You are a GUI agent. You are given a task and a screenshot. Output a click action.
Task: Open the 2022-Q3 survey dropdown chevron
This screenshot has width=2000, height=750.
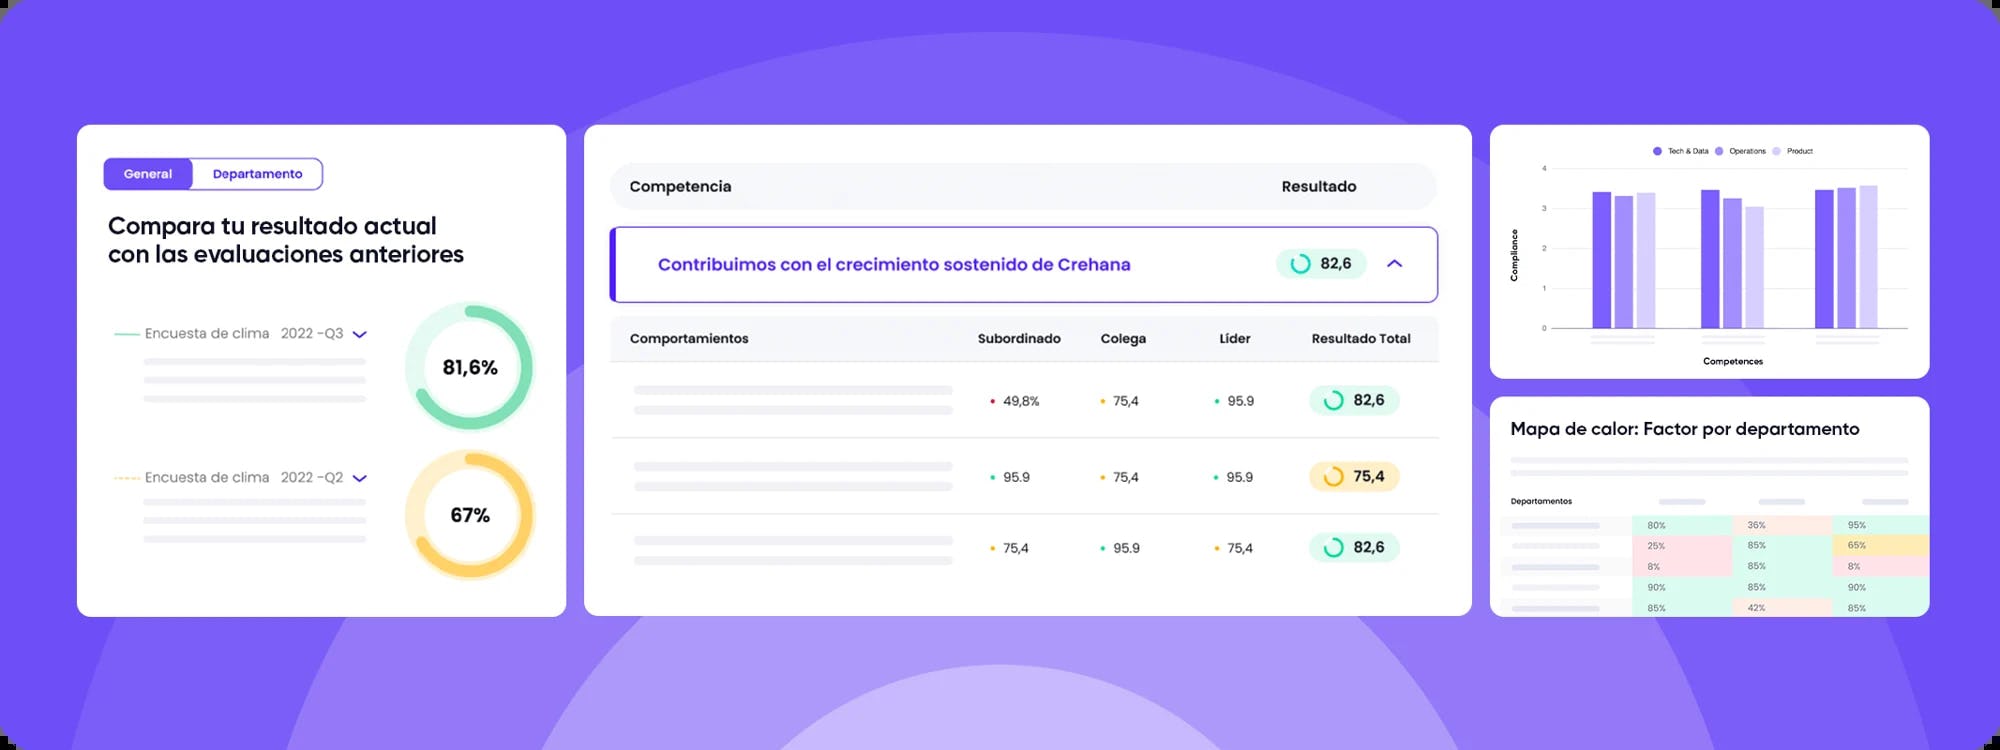[x=360, y=335]
